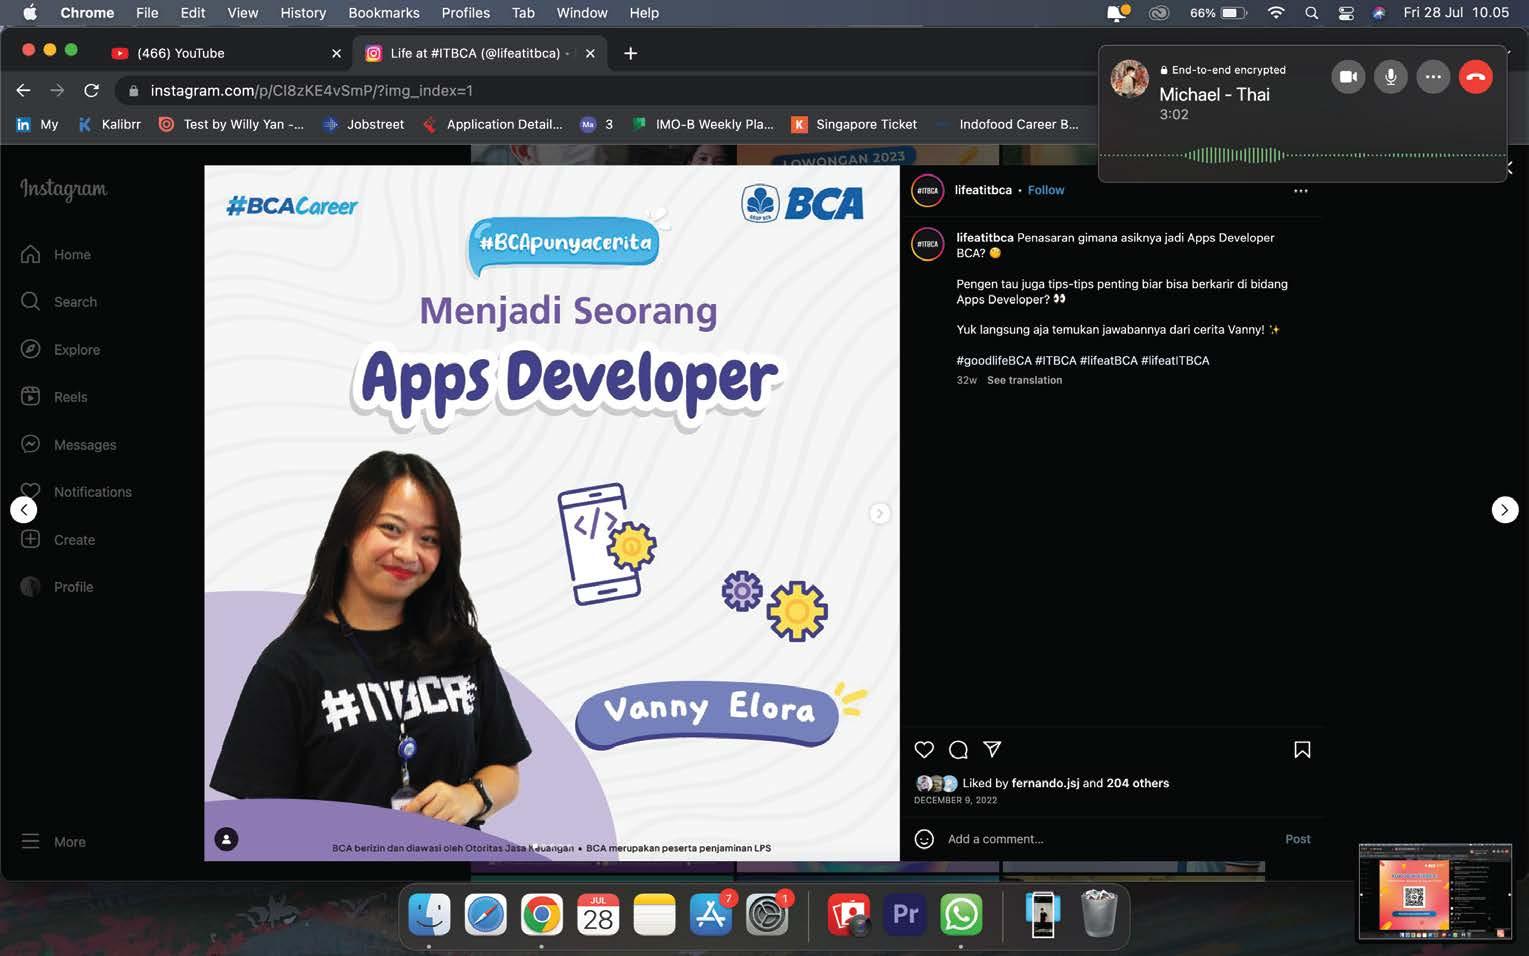
Task: Click Add a comment field
Action: pyautogui.click(x=1110, y=839)
